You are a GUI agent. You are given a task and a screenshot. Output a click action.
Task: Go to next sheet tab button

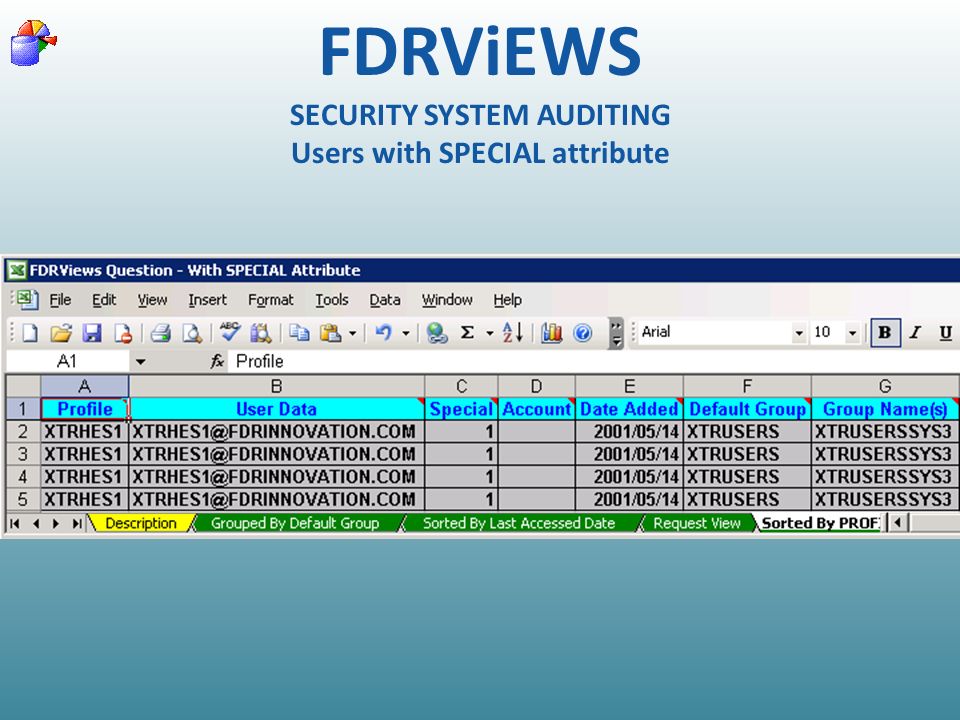[56, 523]
